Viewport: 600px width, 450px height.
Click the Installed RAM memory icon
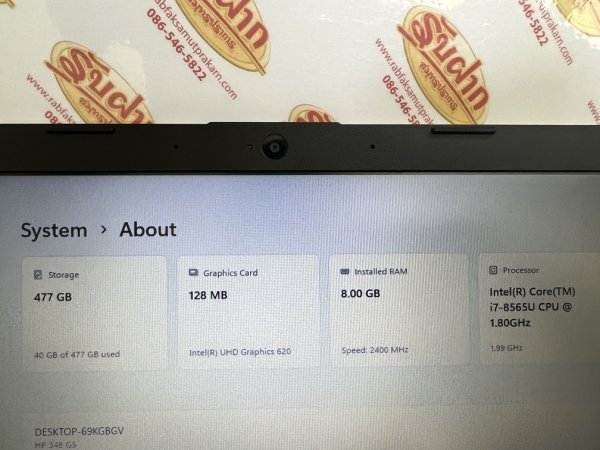(x=344, y=271)
